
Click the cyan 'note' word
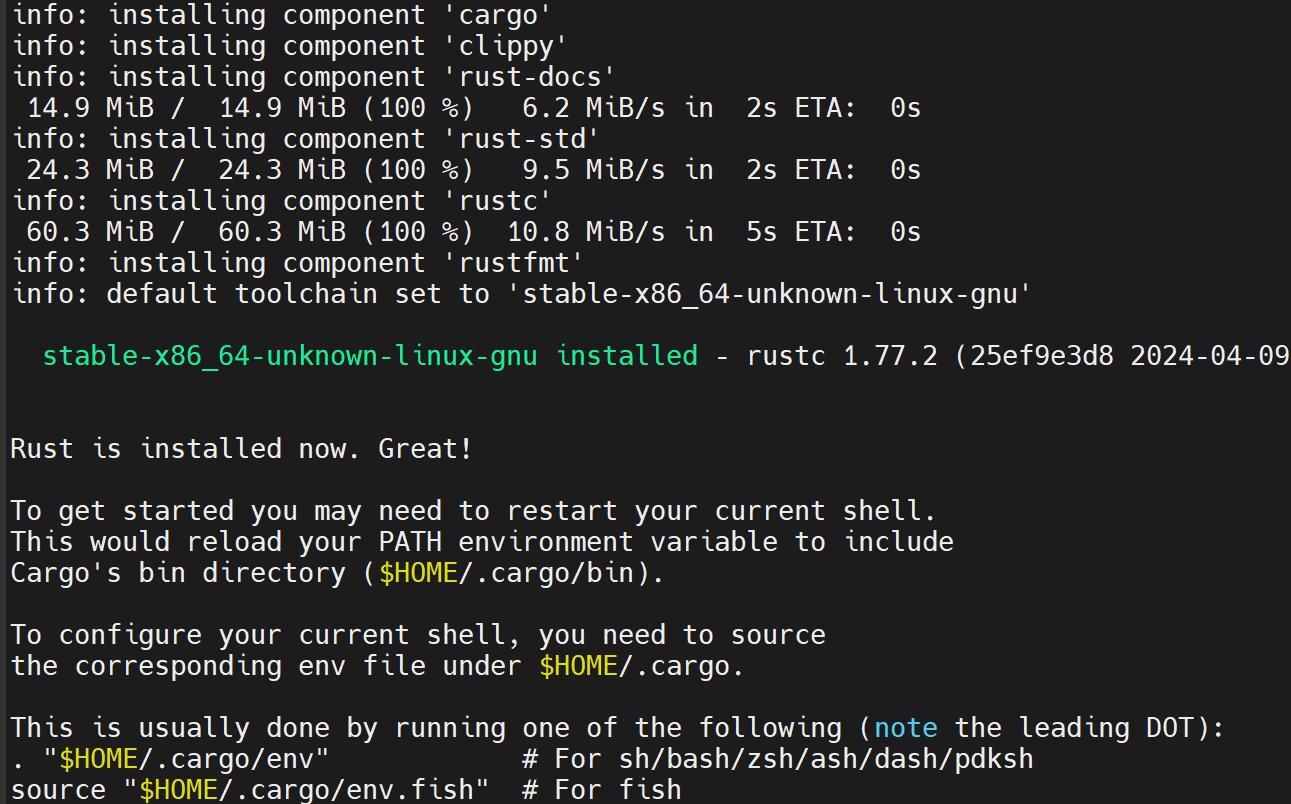tap(906, 727)
